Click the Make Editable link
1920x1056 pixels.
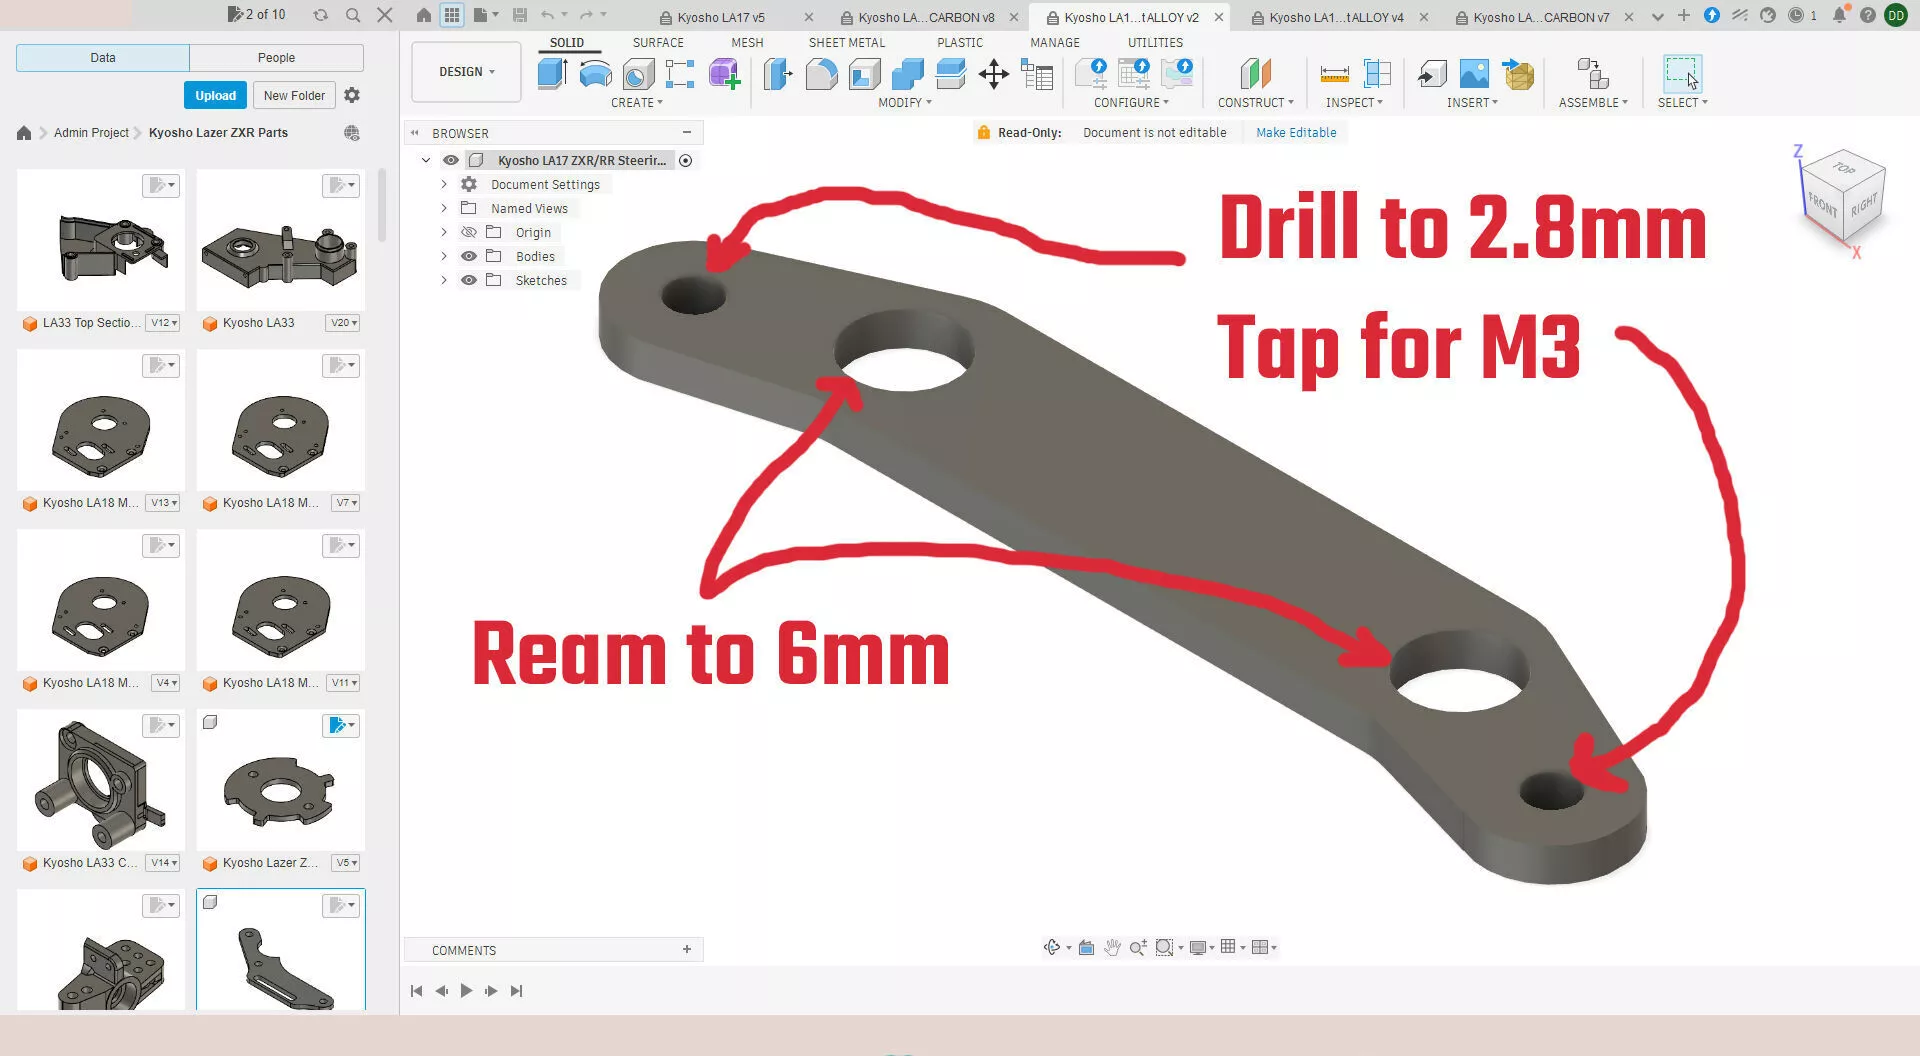pos(1296,132)
